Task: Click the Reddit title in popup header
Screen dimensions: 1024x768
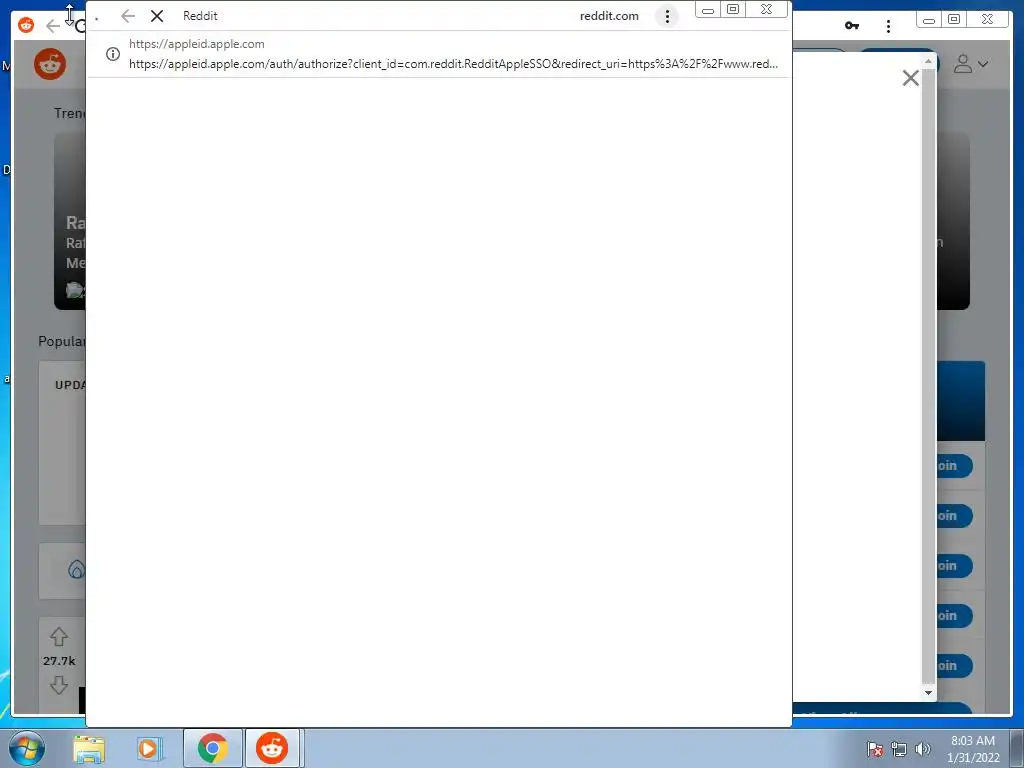Action: 200,16
